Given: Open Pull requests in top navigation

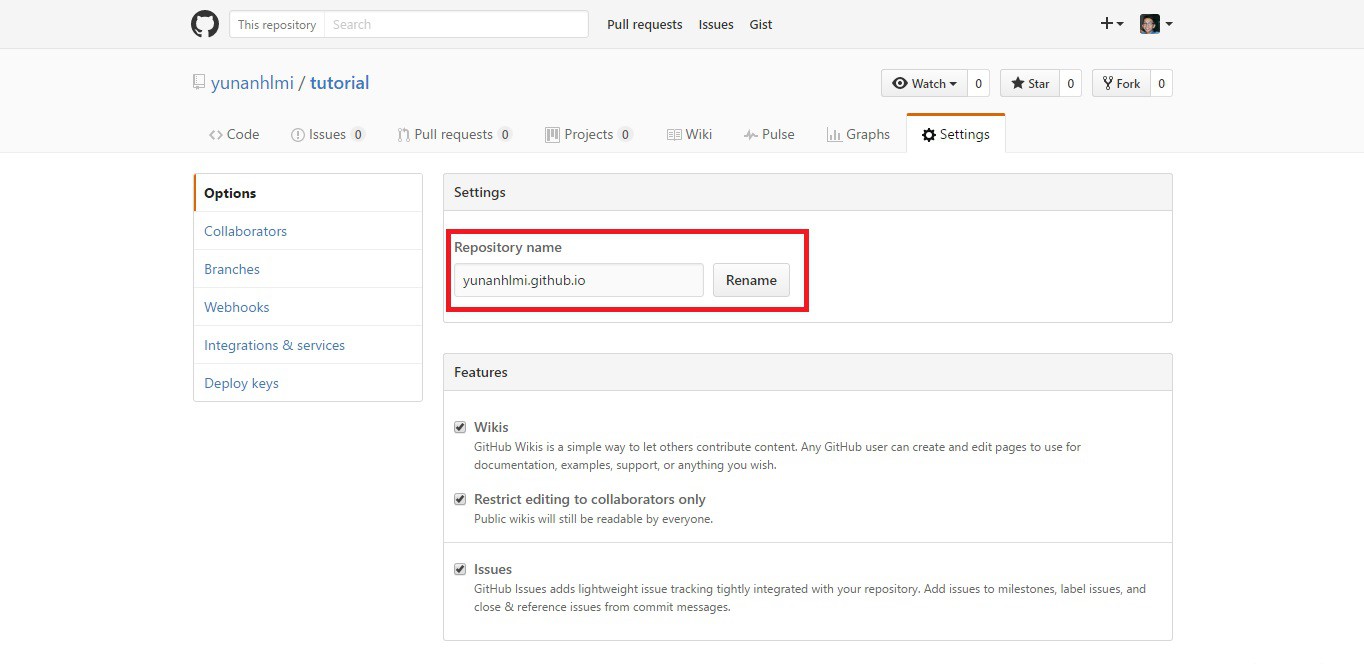Looking at the screenshot, I should [x=645, y=24].
